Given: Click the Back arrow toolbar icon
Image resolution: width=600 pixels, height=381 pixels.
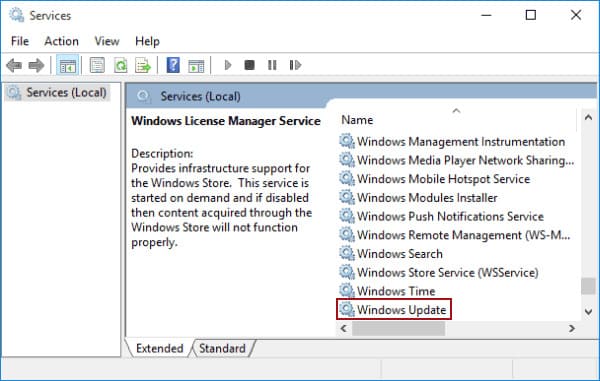Looking at the screenshot, I should [x=14, y=65].
